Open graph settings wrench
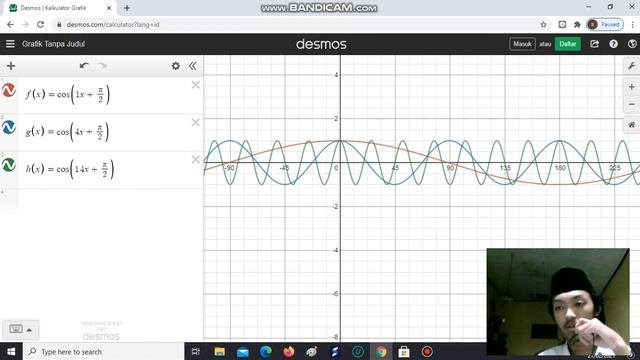Viewport: 640px width, 360px height. click(631, 66)
